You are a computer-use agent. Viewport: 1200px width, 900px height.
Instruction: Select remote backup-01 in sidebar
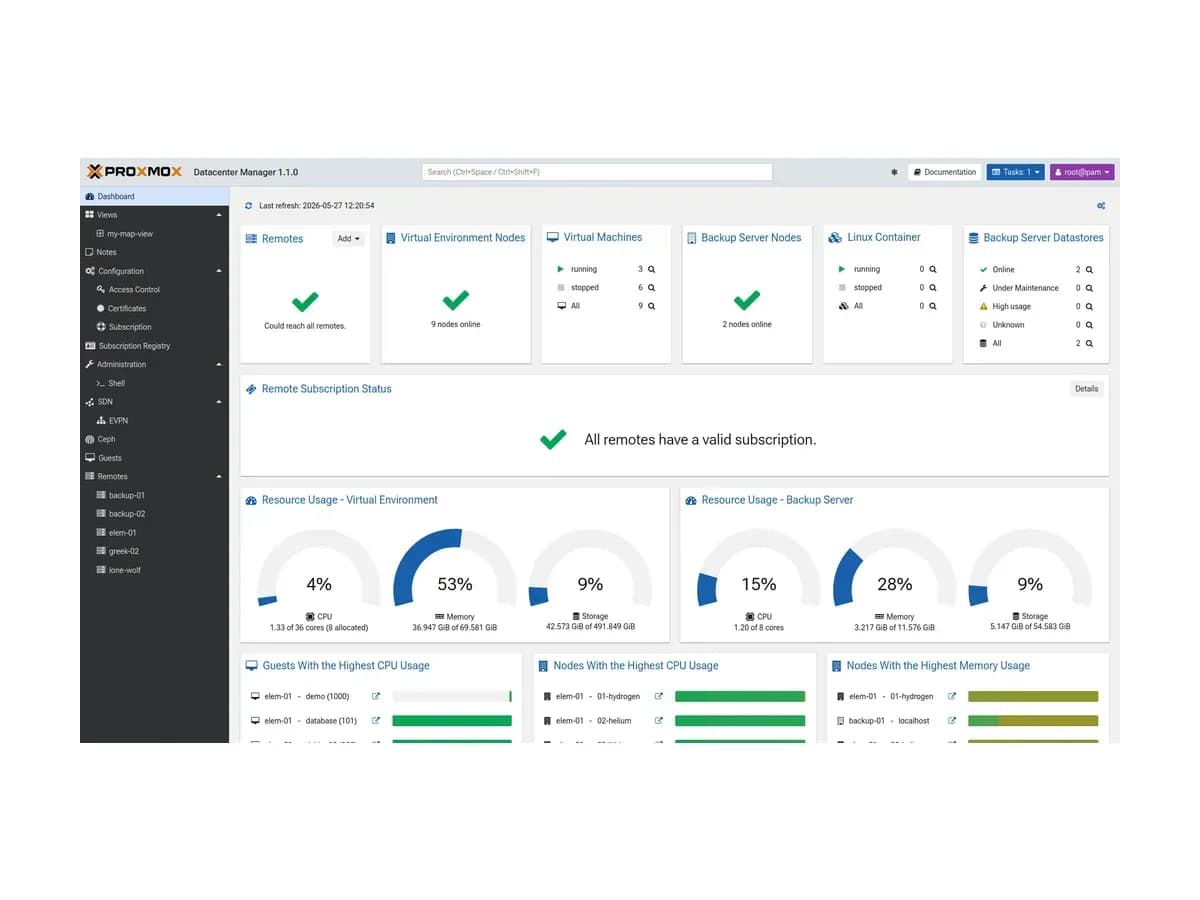point(155,495)
